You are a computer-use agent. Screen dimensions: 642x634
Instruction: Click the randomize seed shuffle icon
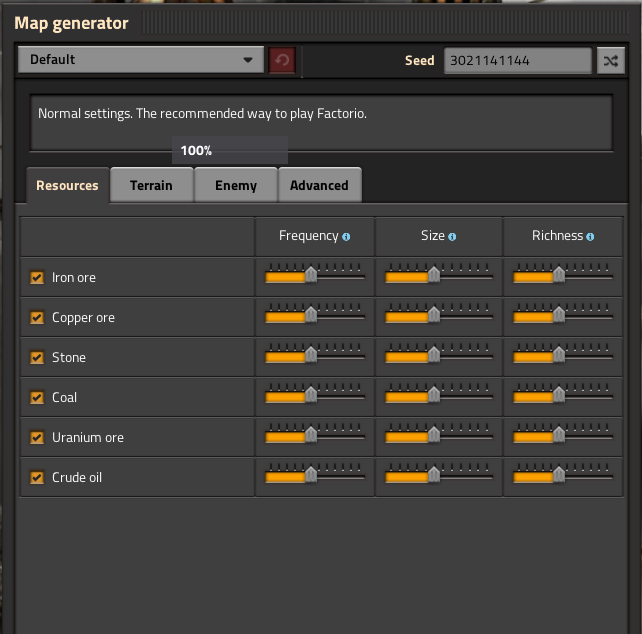[610, 60]
